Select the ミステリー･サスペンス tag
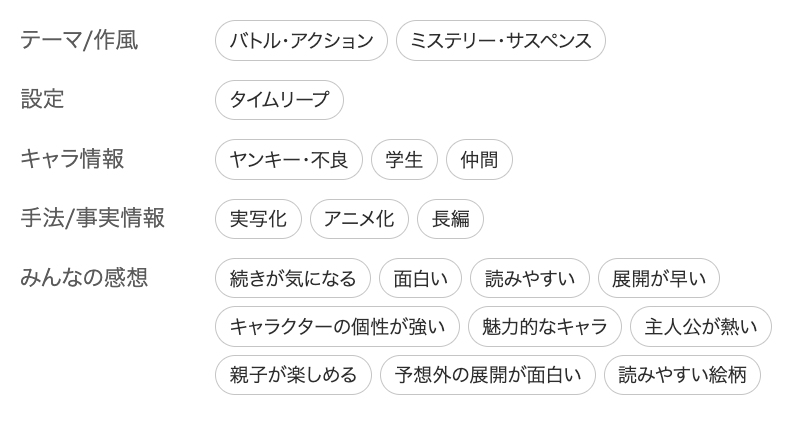The image size is (804, 426). pyautogui.click(x=500, y=40)
